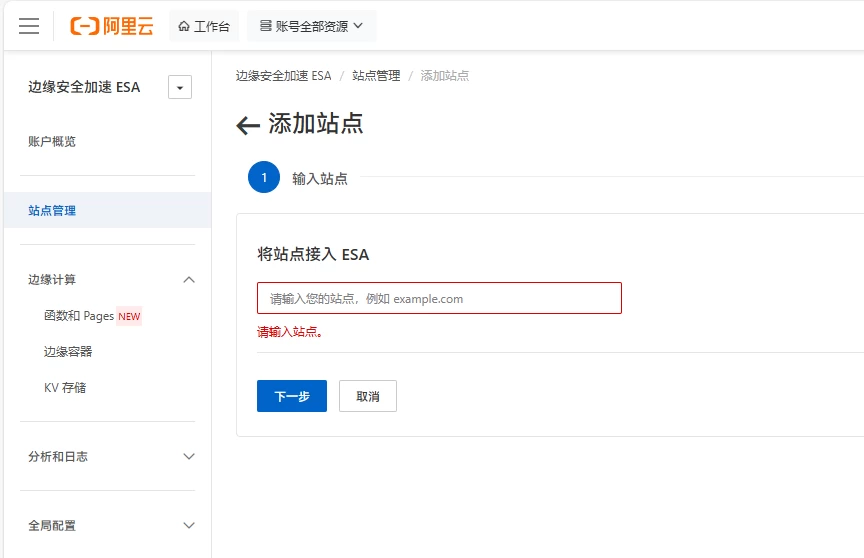Open 账户概览 in the sidebar
864x558 pixels.
pyautogui.click(x=52, y=141)
